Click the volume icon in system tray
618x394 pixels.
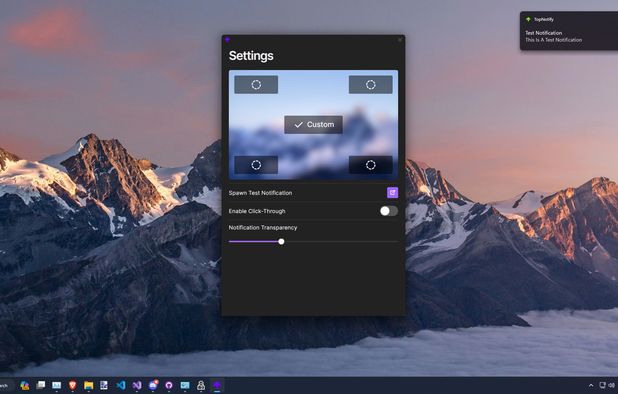(611, 385)
